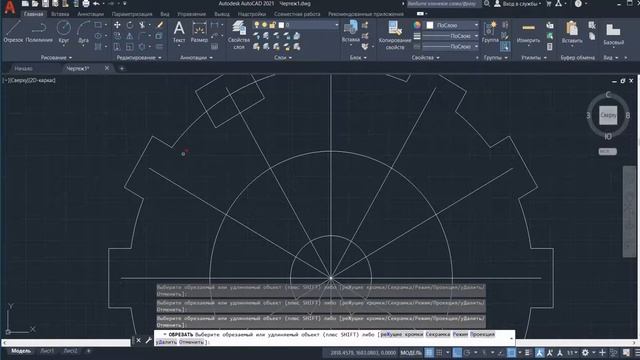Select the Размер (Dimension) tool
Viewport: 640px width, 360px height.
point(199,32)
